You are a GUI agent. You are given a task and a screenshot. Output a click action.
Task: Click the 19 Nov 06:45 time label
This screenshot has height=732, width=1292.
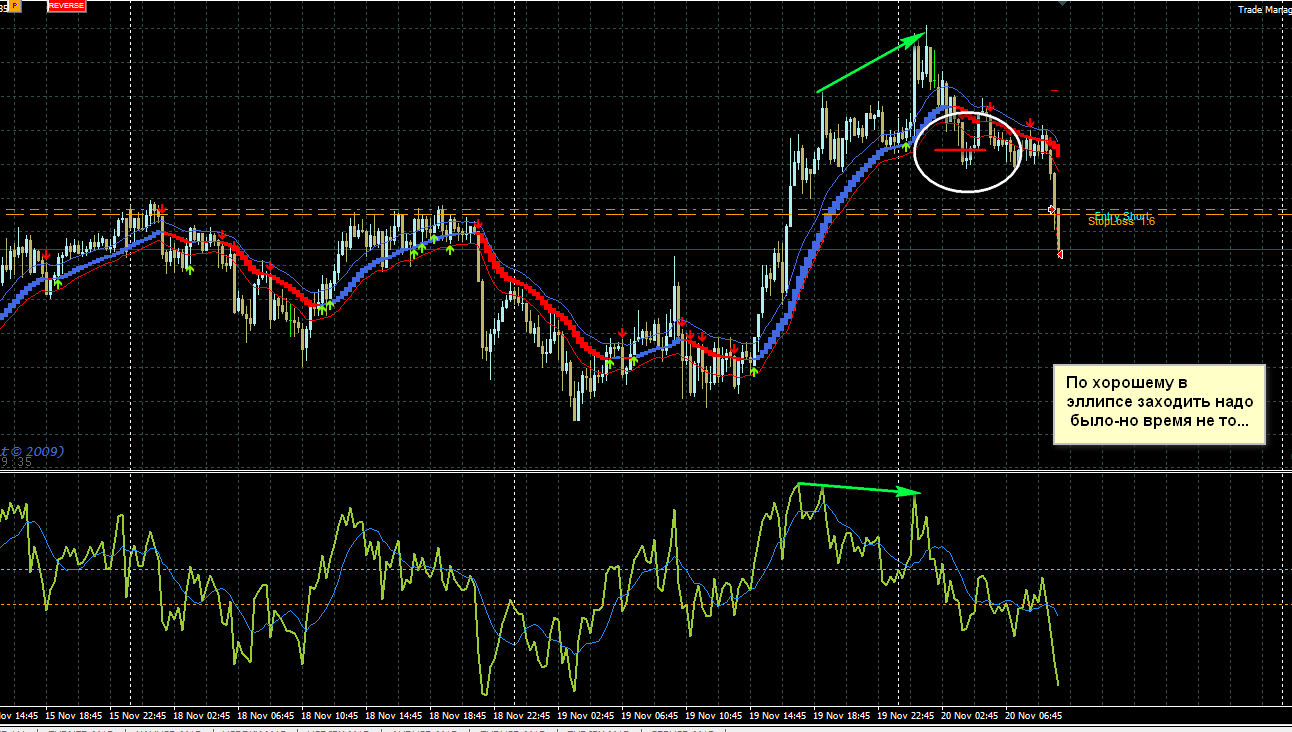tap(650, 716)
